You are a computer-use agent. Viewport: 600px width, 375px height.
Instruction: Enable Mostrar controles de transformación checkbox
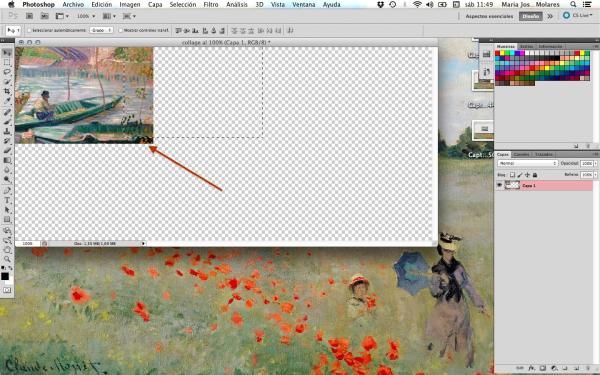pos(121,30)
